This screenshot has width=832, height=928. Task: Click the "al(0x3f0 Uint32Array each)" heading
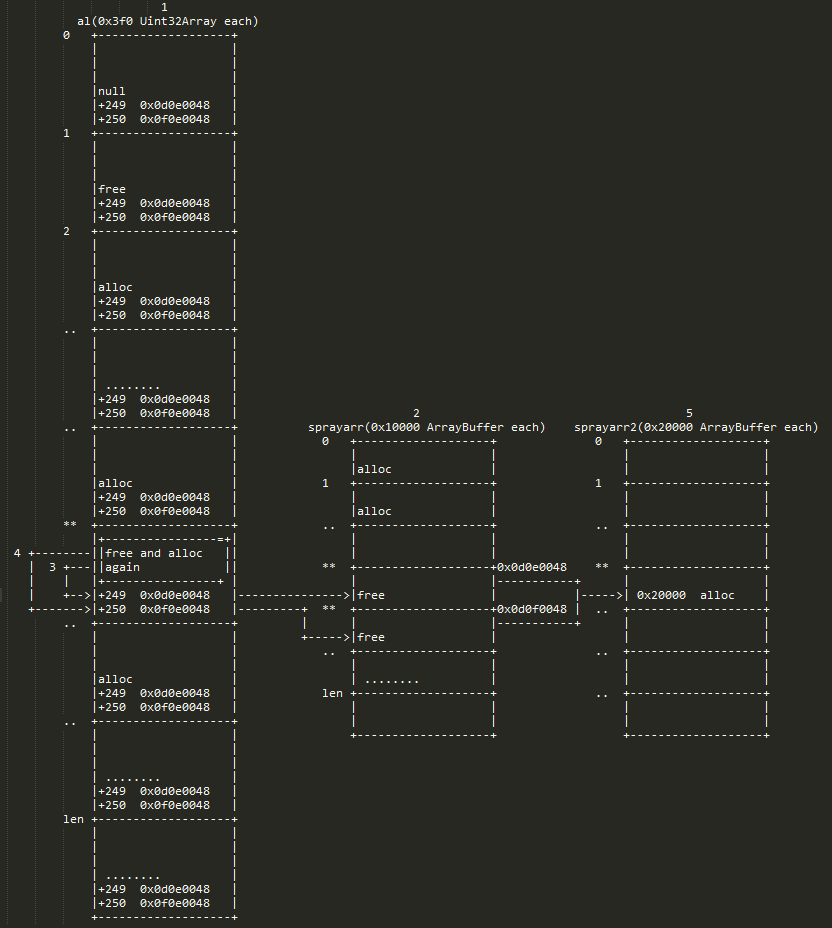coord(167,21)
